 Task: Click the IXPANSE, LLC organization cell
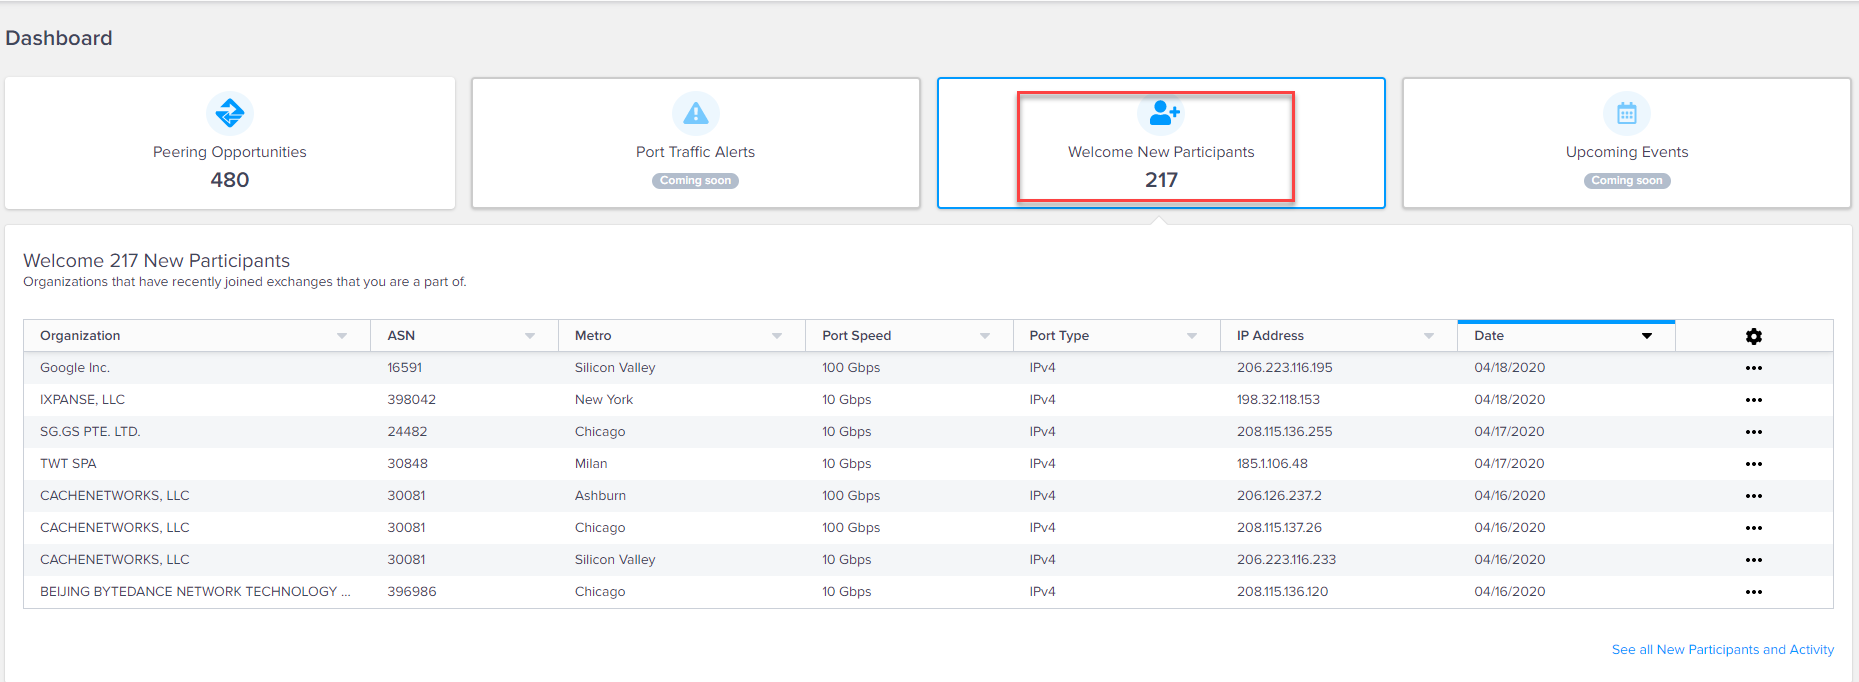(x=82, y=400)
